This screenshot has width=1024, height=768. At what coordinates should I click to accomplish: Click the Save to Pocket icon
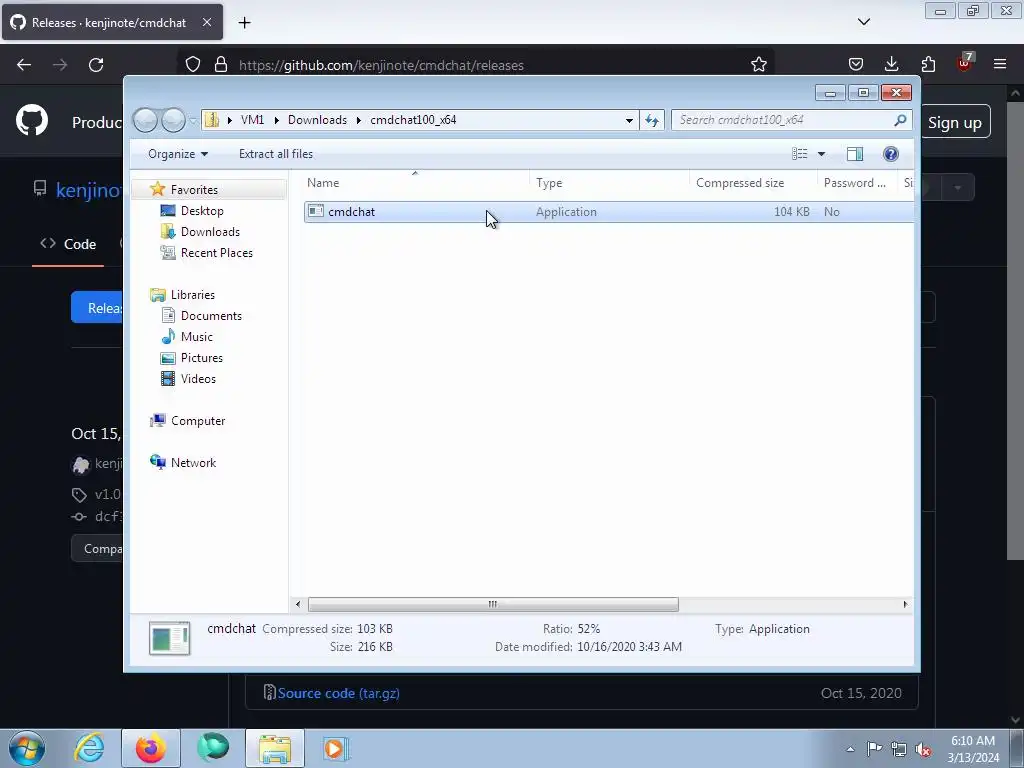[856, 64]
